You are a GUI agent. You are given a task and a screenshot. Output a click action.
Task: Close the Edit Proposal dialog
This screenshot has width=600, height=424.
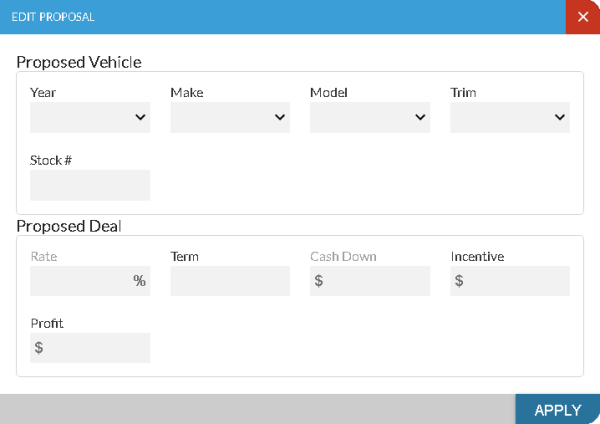click(x=582, y=17)
